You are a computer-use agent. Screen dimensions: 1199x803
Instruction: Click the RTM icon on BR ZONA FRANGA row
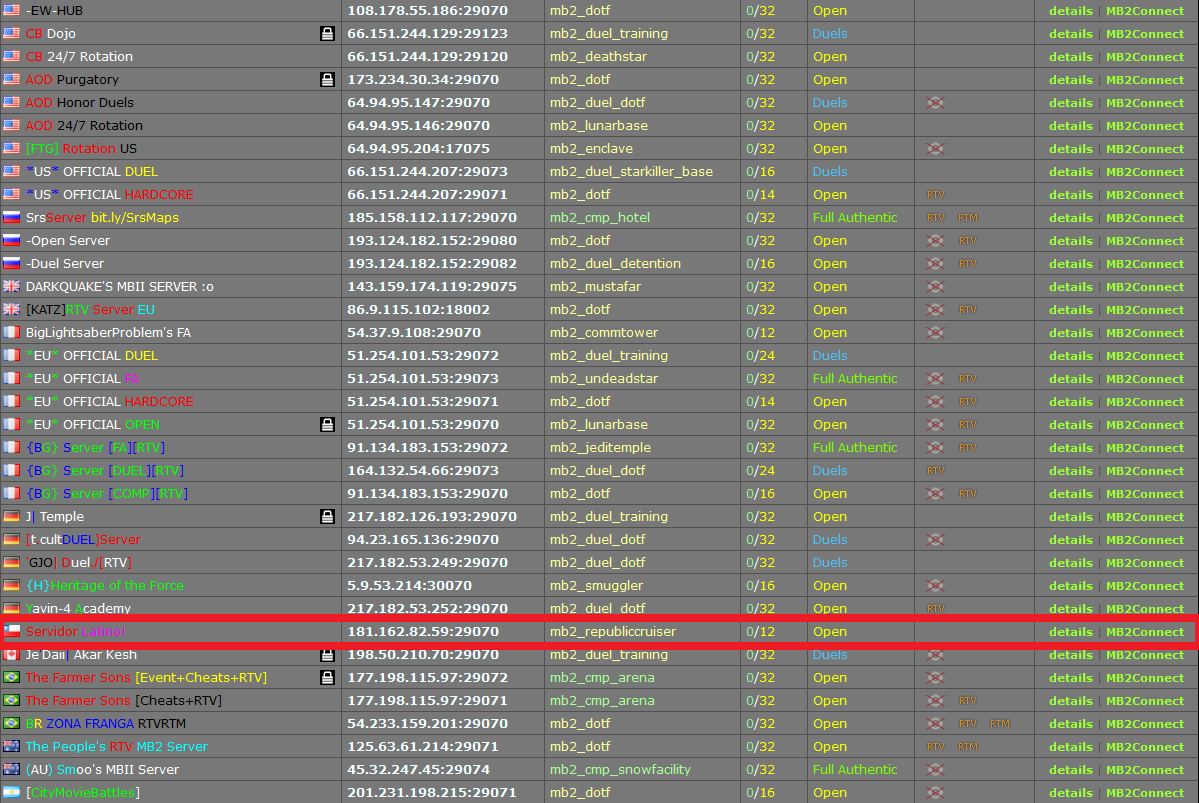point(999,724)
